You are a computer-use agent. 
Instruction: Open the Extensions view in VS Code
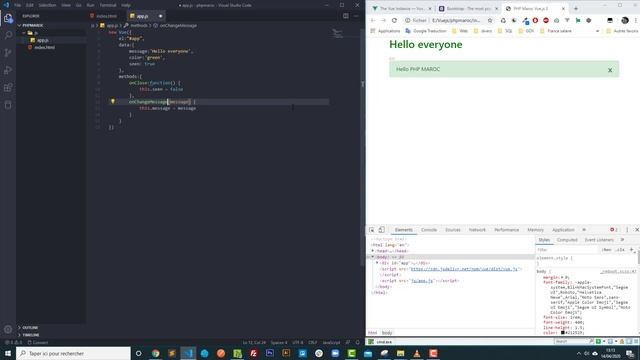pyautogui.click(x=8, y=87)
